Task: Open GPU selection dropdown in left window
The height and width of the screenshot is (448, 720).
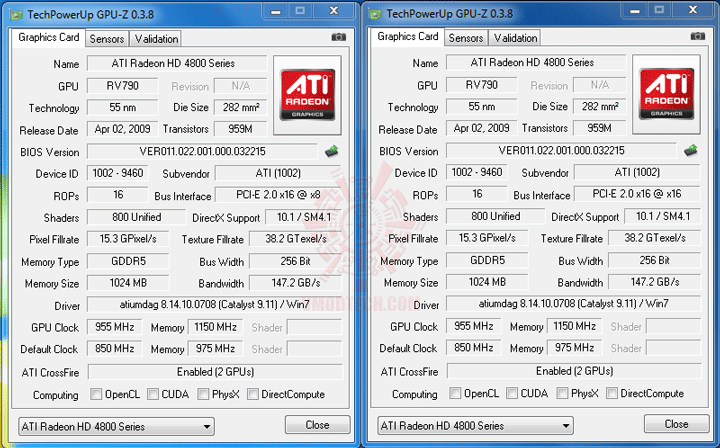Action: coord(116,426)
